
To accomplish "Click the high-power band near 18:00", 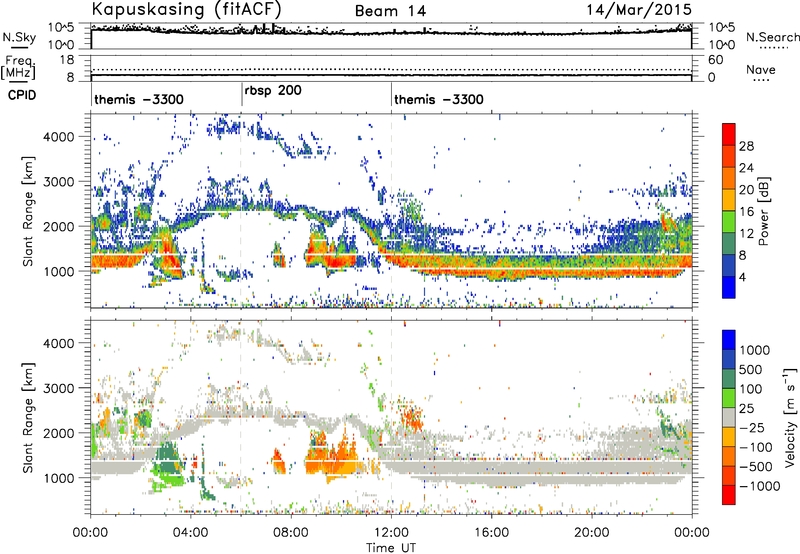I will pos(541,266).
